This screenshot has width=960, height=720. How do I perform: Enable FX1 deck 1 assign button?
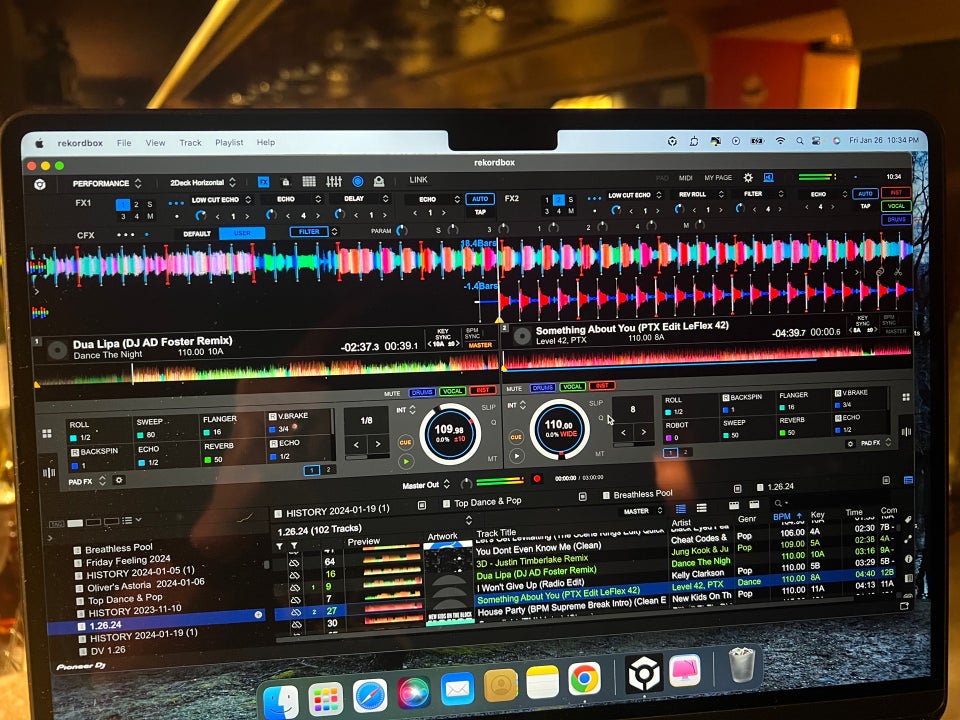(x=123, y=204)
